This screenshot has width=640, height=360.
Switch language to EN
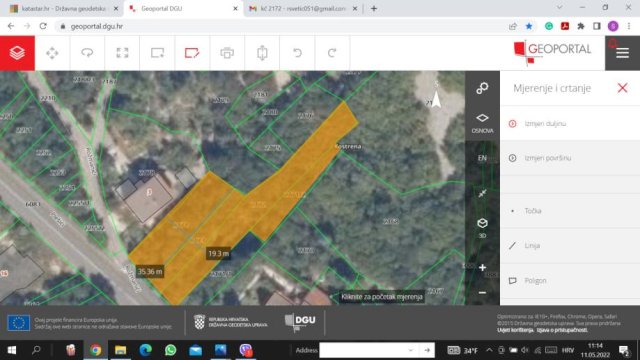(482, 158)
